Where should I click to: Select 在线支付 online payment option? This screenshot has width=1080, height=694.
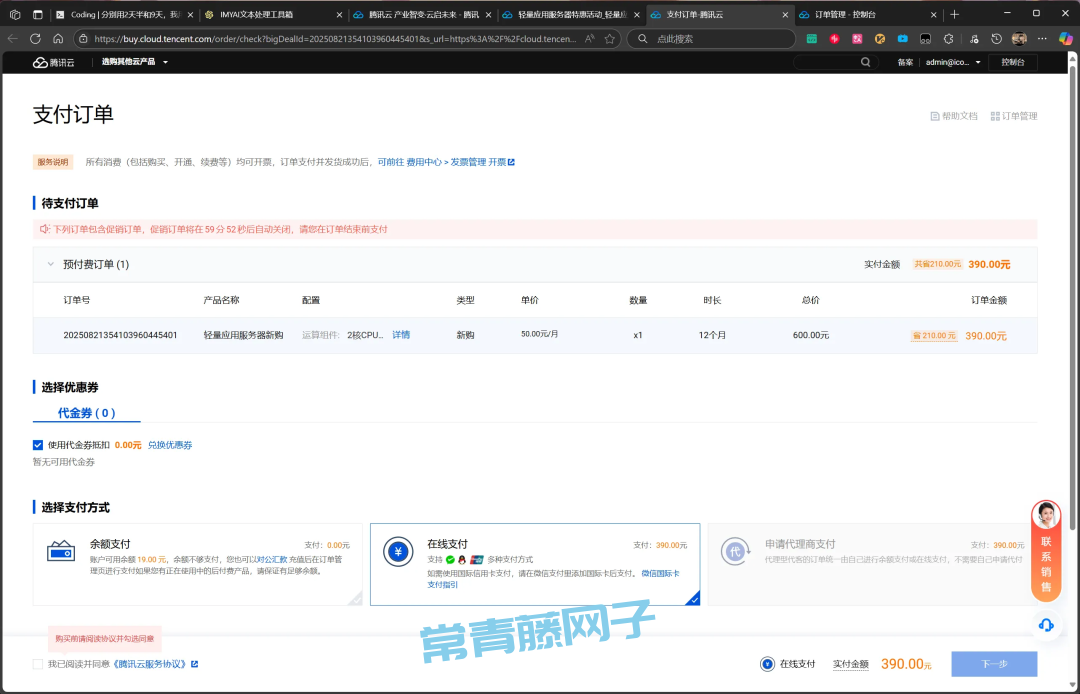535,564
